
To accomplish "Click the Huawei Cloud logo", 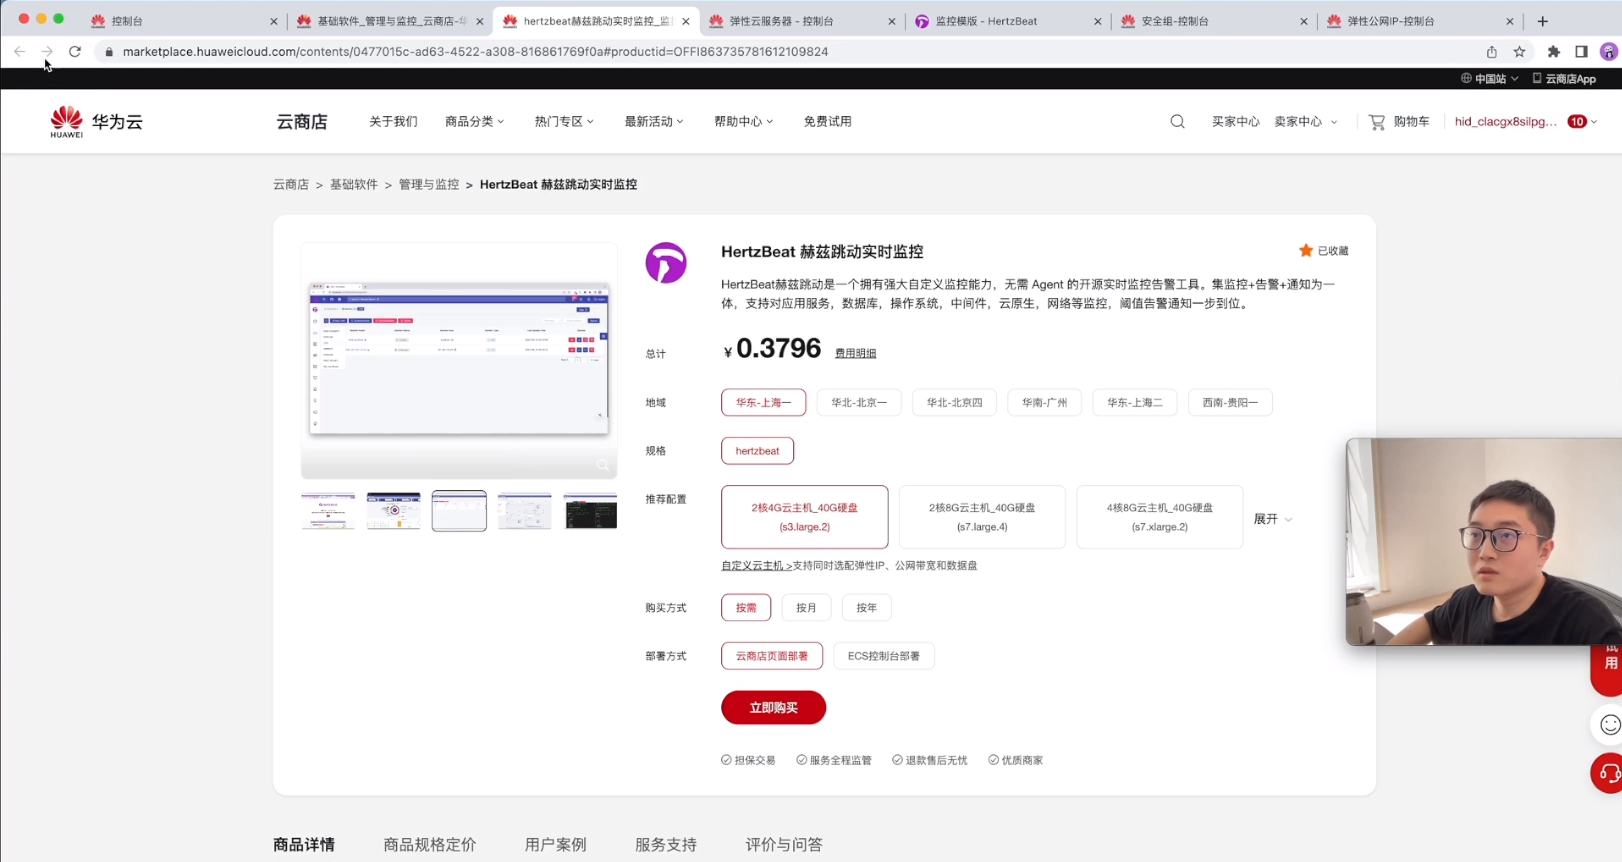I will click(97, 122).
